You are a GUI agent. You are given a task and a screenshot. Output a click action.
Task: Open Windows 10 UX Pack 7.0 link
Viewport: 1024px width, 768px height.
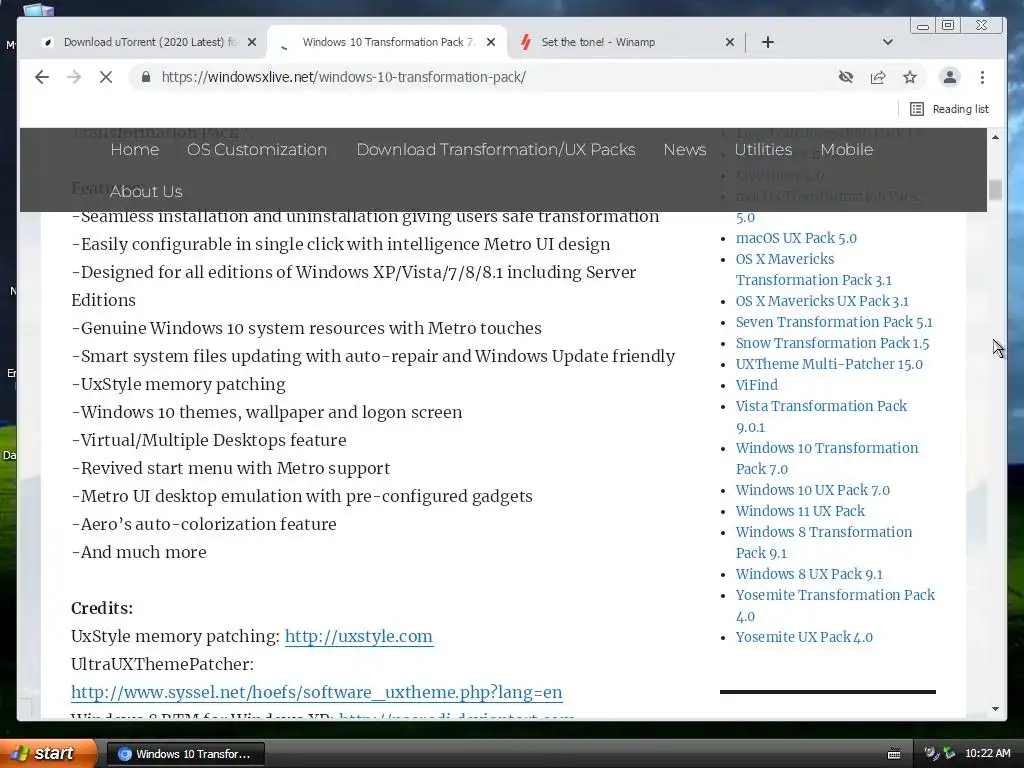coord(812,490)
